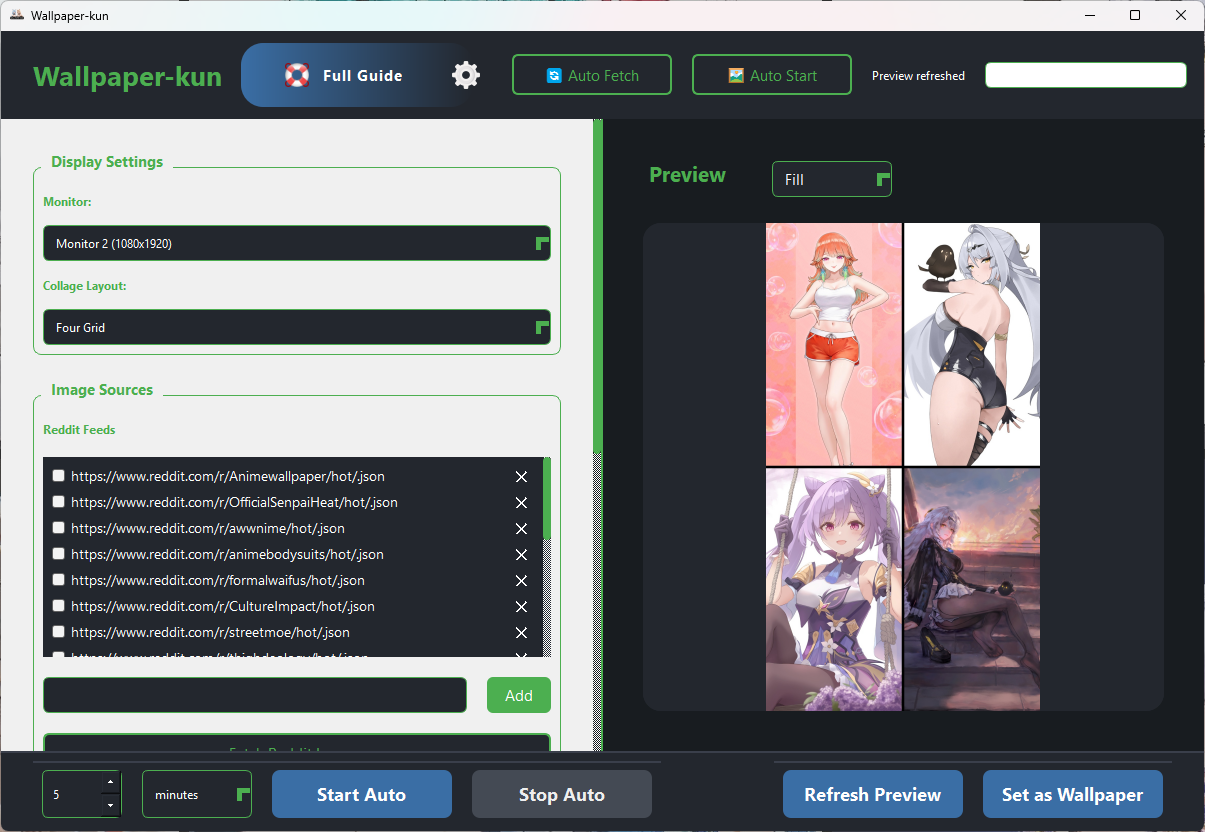Maximize the Wallpaper-kun window
Viewport: 1205px width, 832px height.
point(1135,15)
